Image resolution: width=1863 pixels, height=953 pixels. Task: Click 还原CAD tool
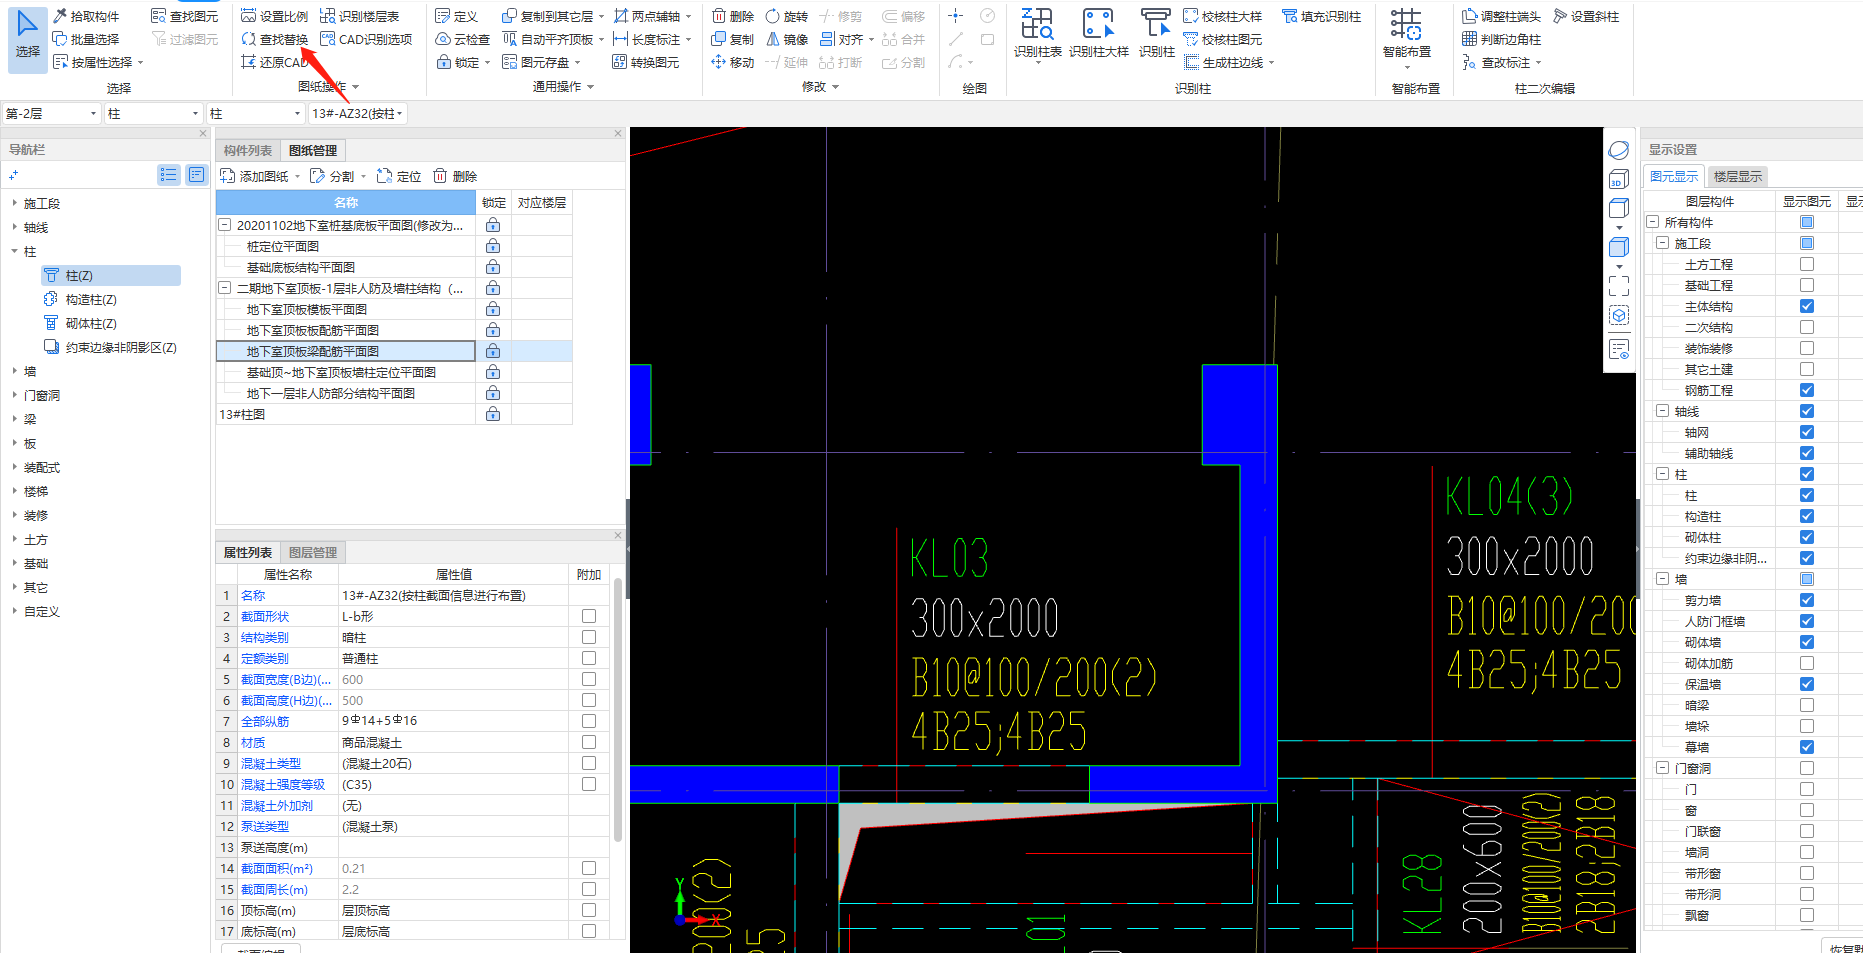(x=275, y=62)
